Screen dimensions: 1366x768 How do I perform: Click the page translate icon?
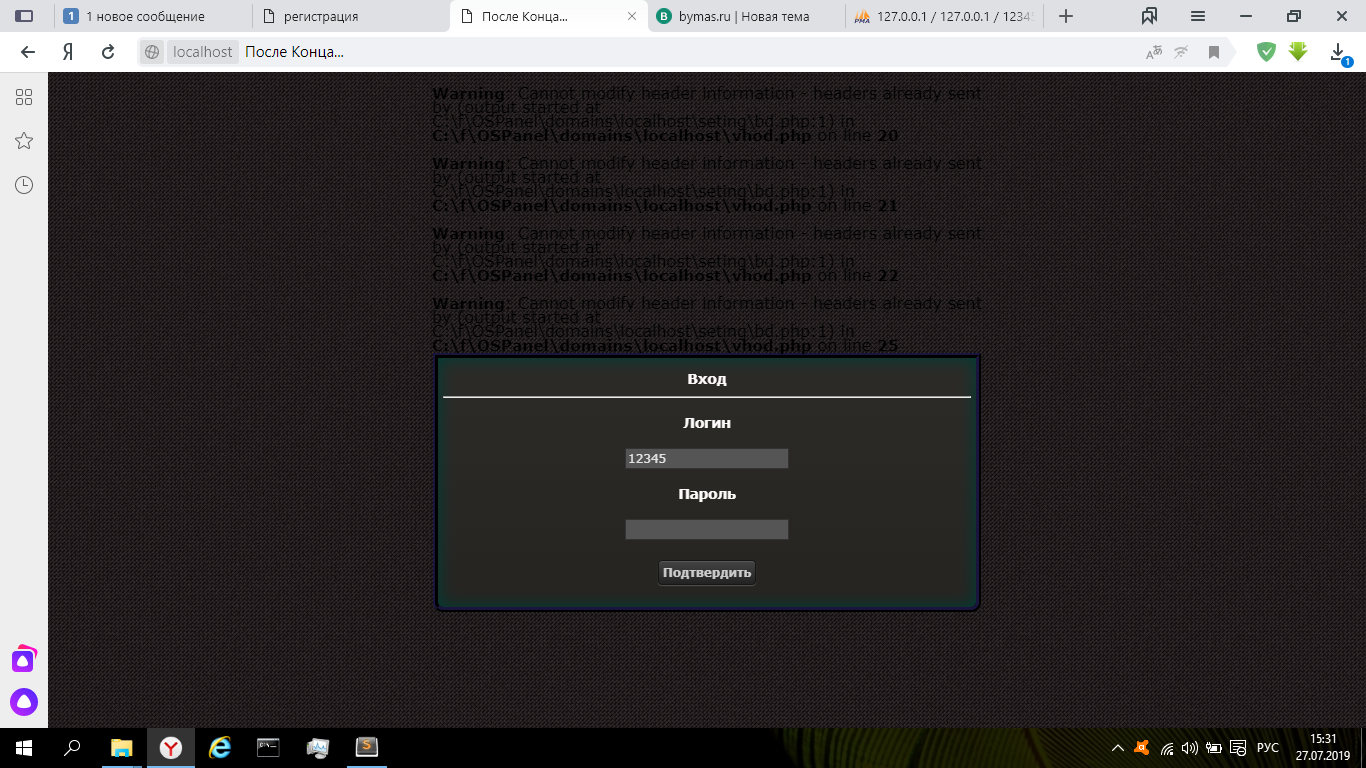(1154, 52)
